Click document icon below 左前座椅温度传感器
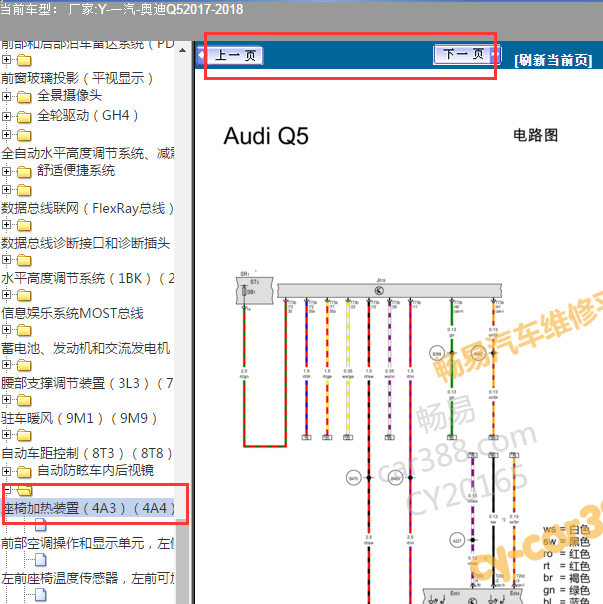This screenshot has height=604, width=603. click(40, 595)
